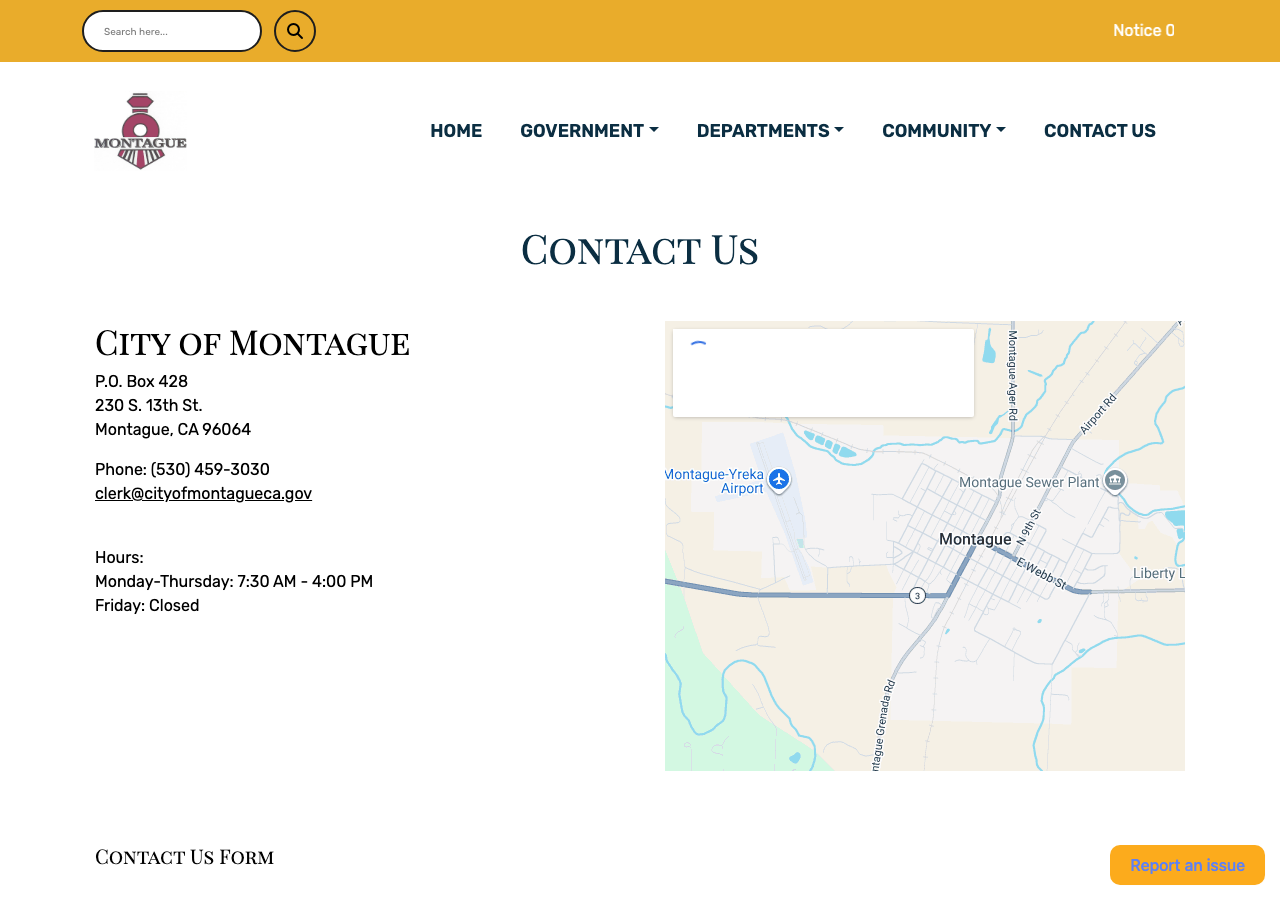Viewport: 1280px width, 900px height.
Task: Open the clerk@cityofmontagueca.gov email link
Action: click(203, 493)
